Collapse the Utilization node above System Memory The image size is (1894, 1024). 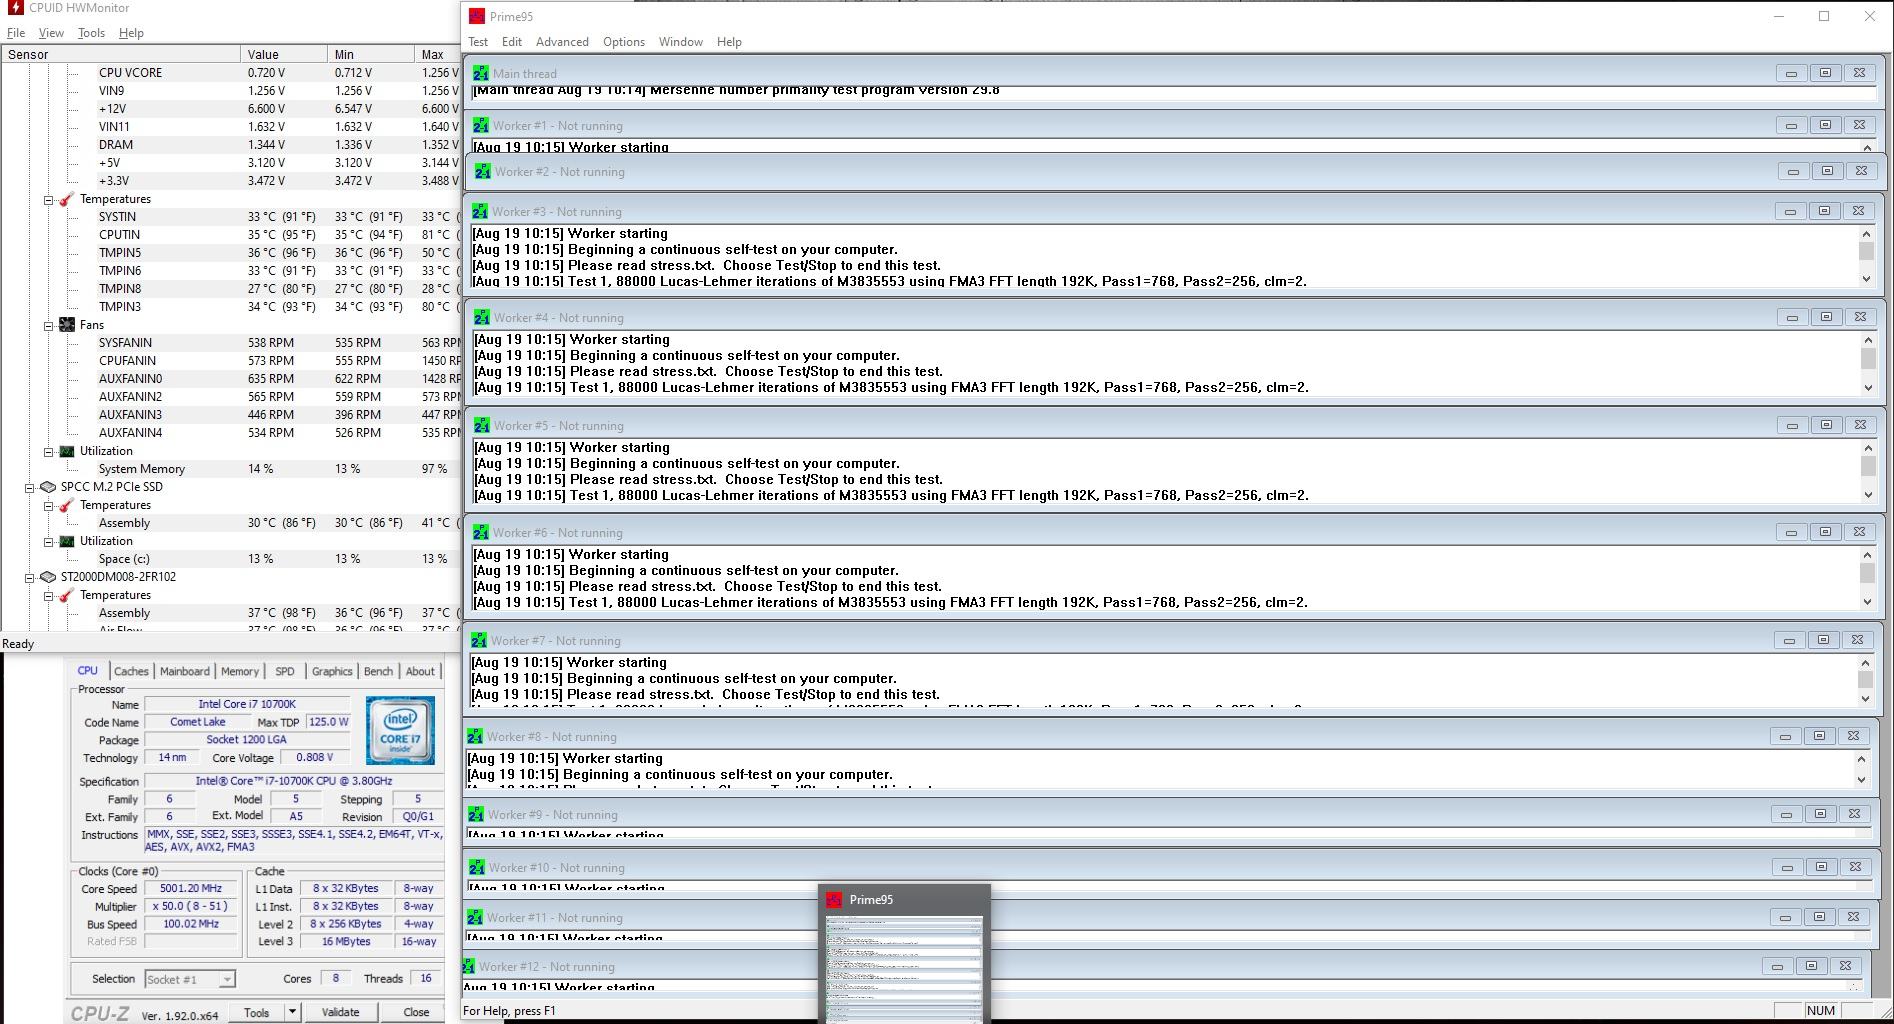tap(48, 451)
